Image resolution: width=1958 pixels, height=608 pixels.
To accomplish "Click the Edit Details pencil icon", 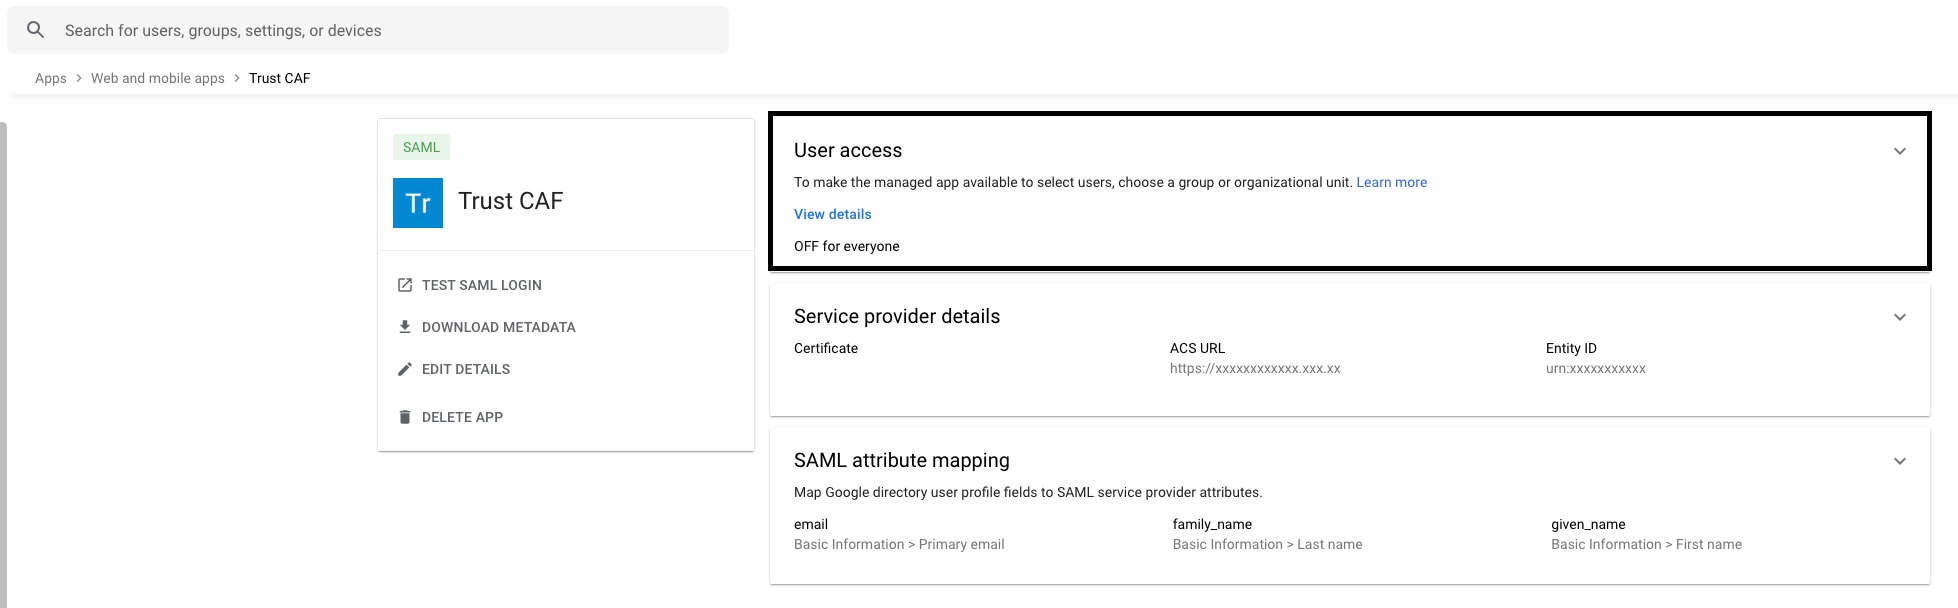I will point(405,369).
